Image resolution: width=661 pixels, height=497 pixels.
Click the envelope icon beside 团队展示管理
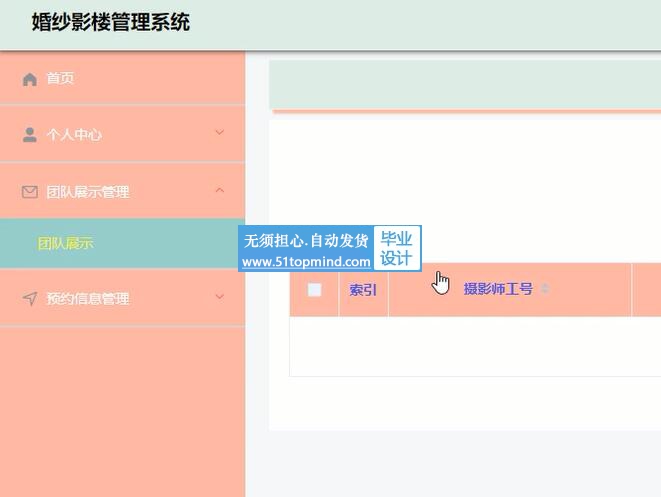(x=29, y=192)
